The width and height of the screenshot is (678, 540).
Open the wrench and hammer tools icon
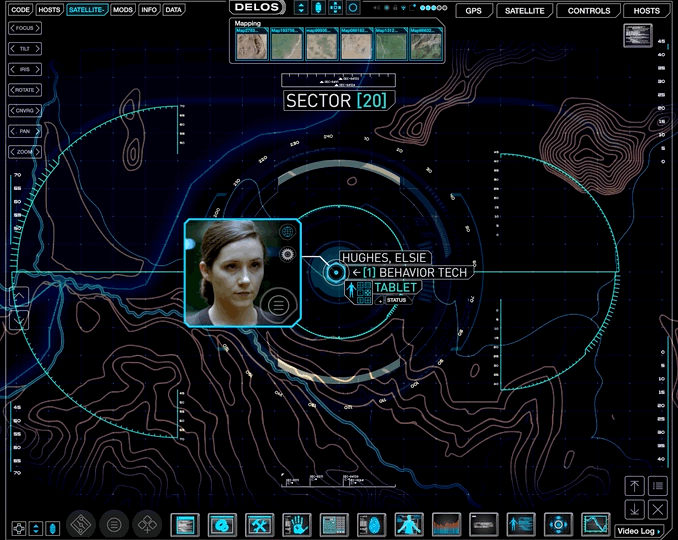[259, 525]
